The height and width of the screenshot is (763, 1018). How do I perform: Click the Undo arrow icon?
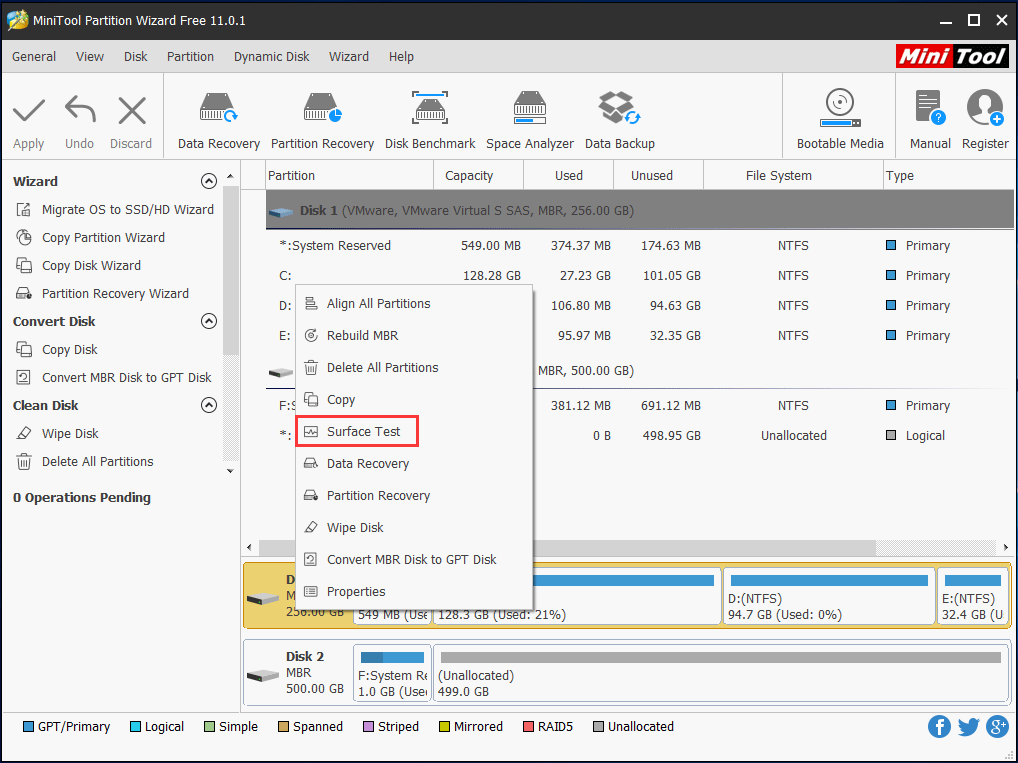coord(81,109)
